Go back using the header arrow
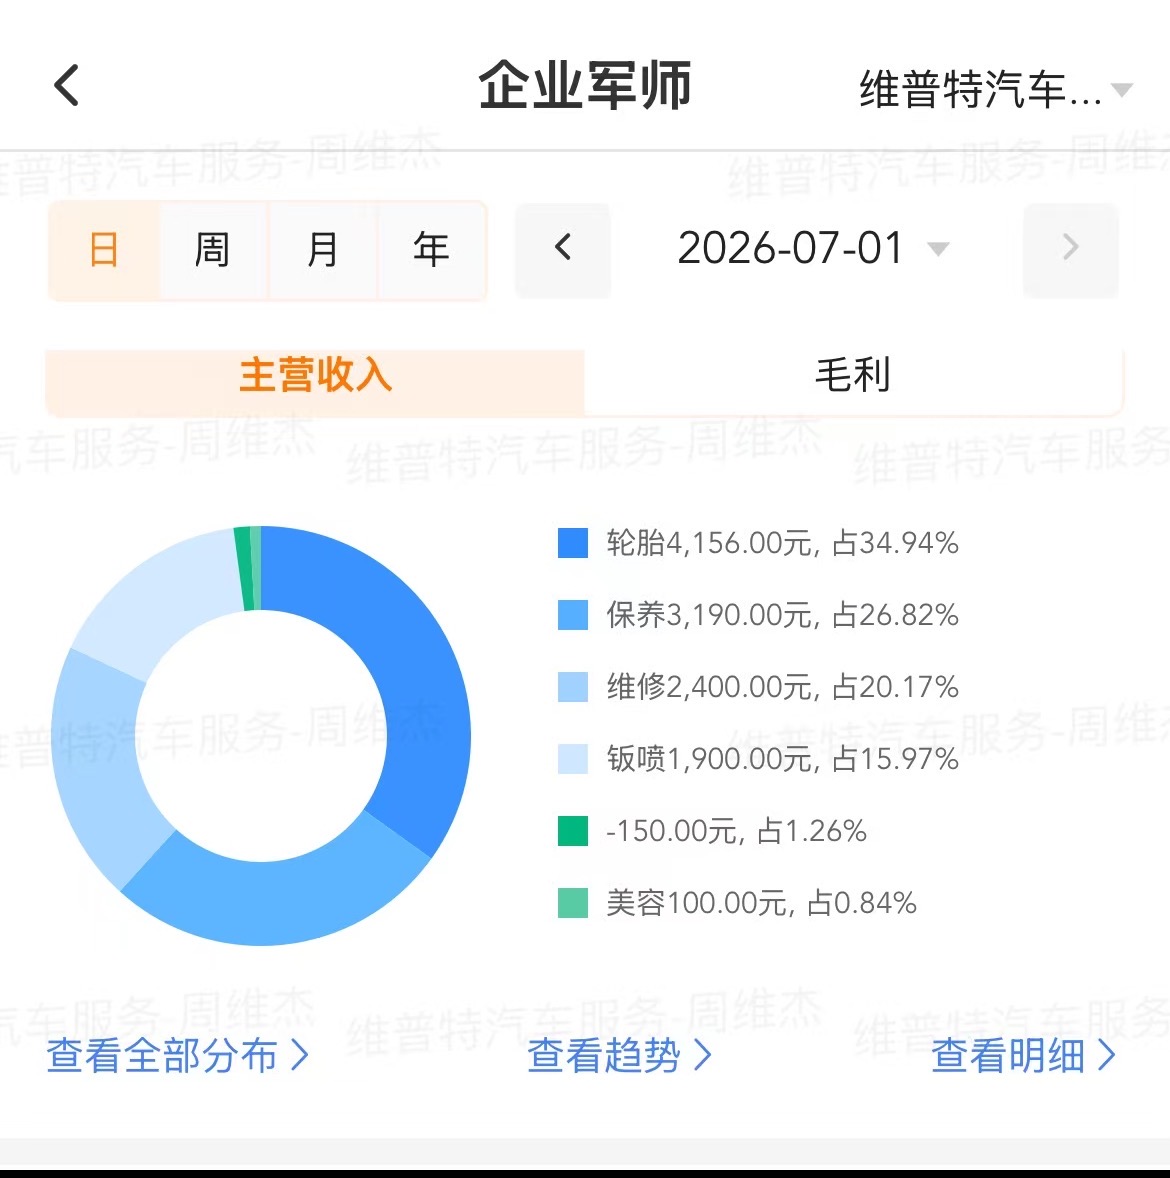The width and height of the screenshot is (1170, 1178). pyautogui.click(x=67, y=85)
